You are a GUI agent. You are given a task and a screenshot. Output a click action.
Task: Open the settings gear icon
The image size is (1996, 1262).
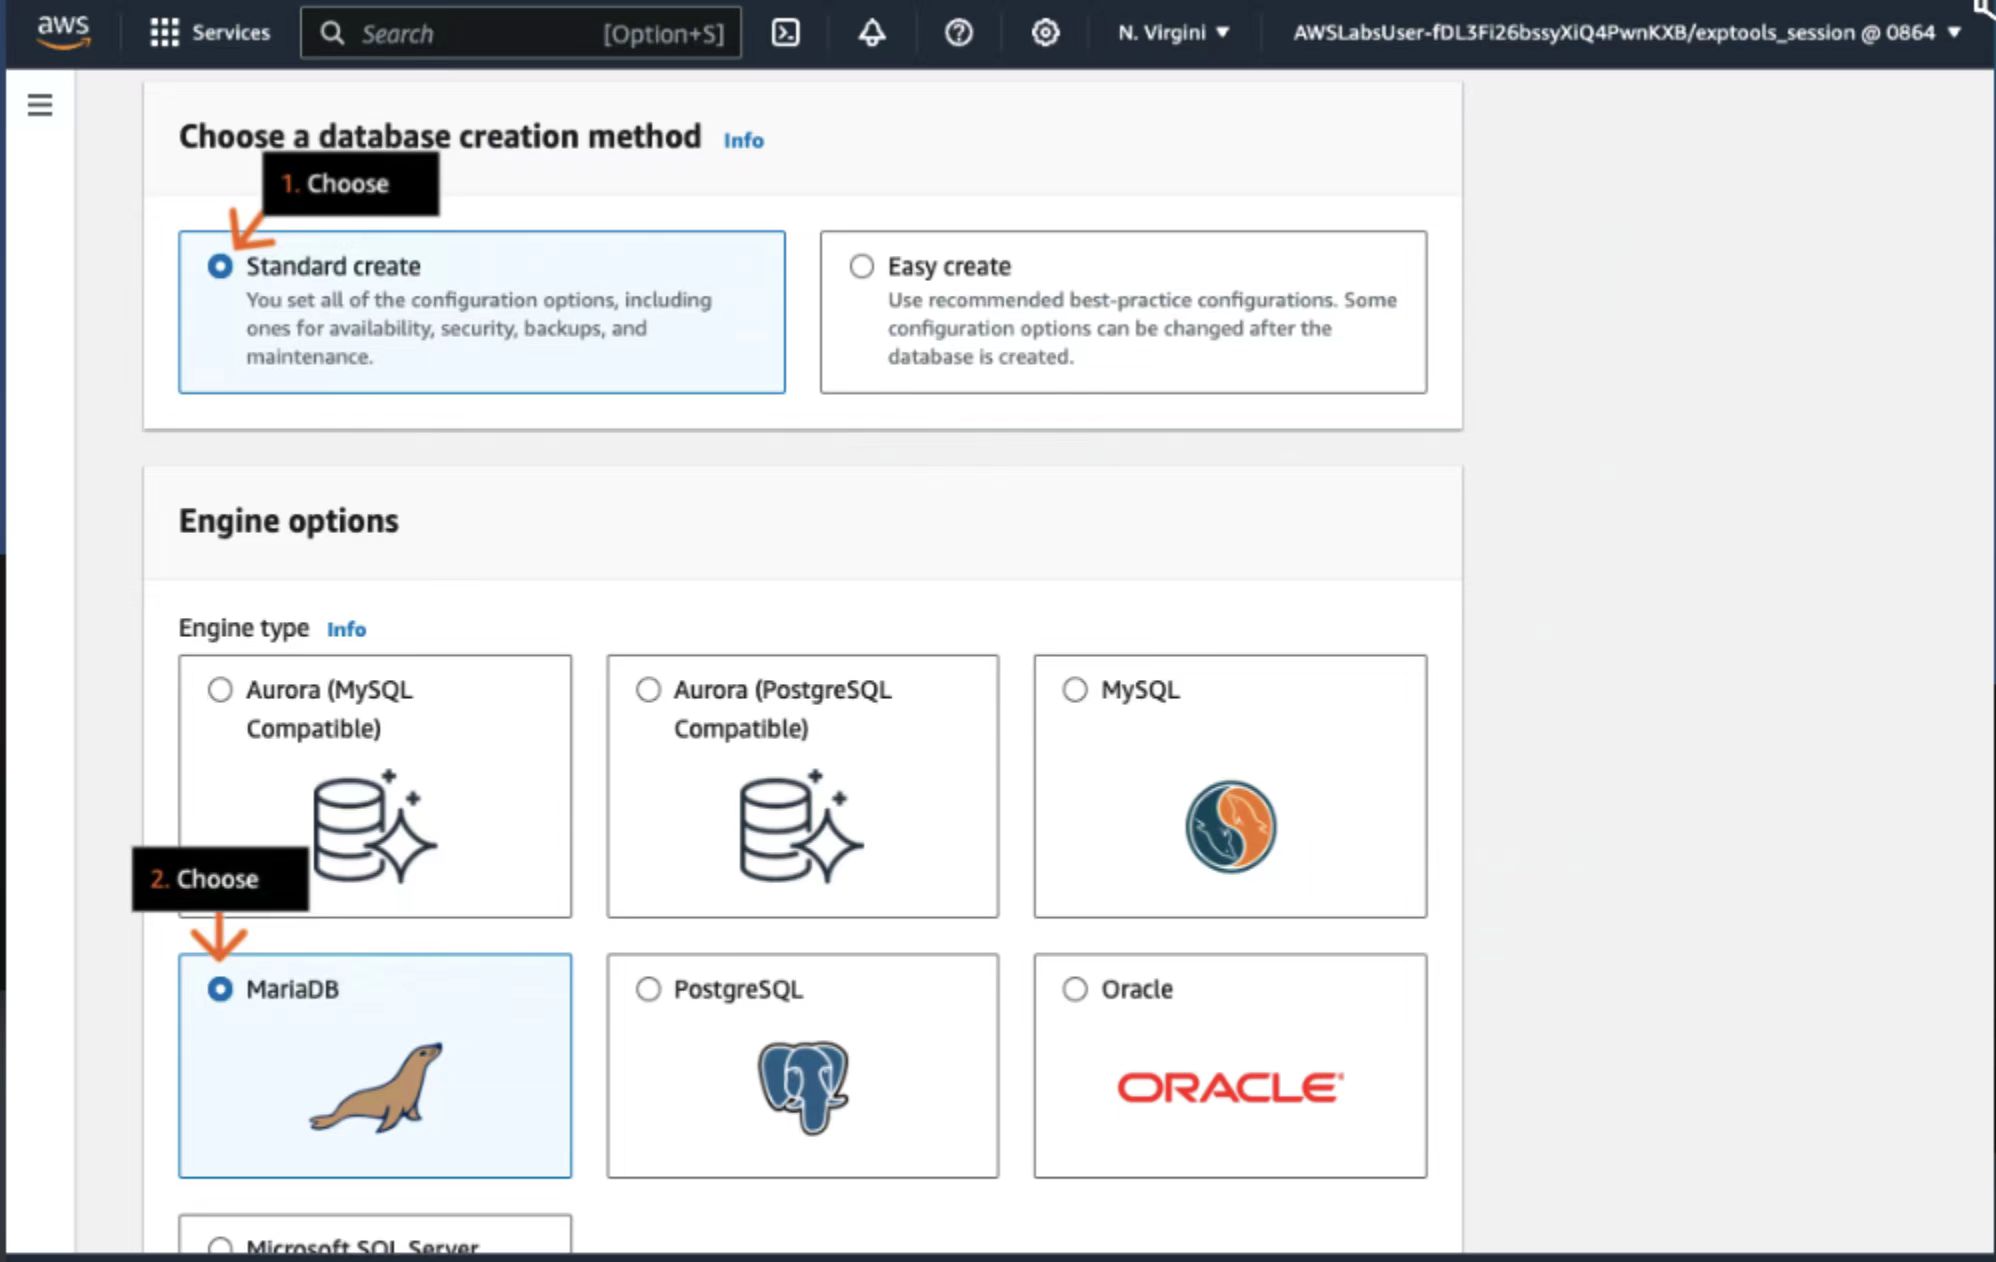point(1045,33)
